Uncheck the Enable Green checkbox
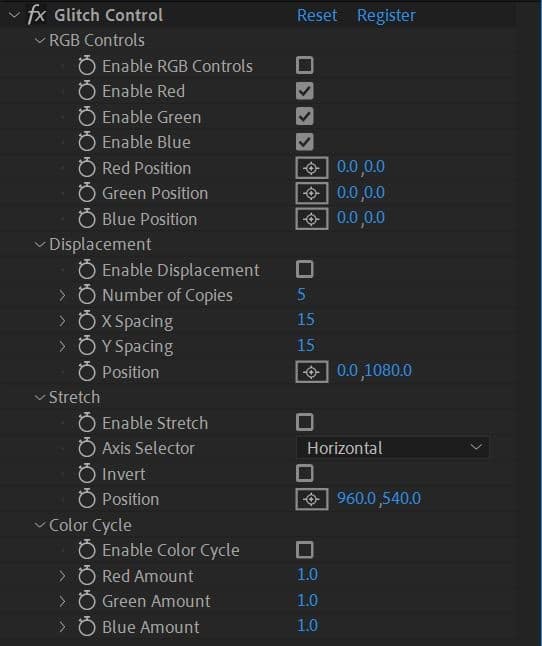The height and width of the screenshot is (646, 542). 304,117
